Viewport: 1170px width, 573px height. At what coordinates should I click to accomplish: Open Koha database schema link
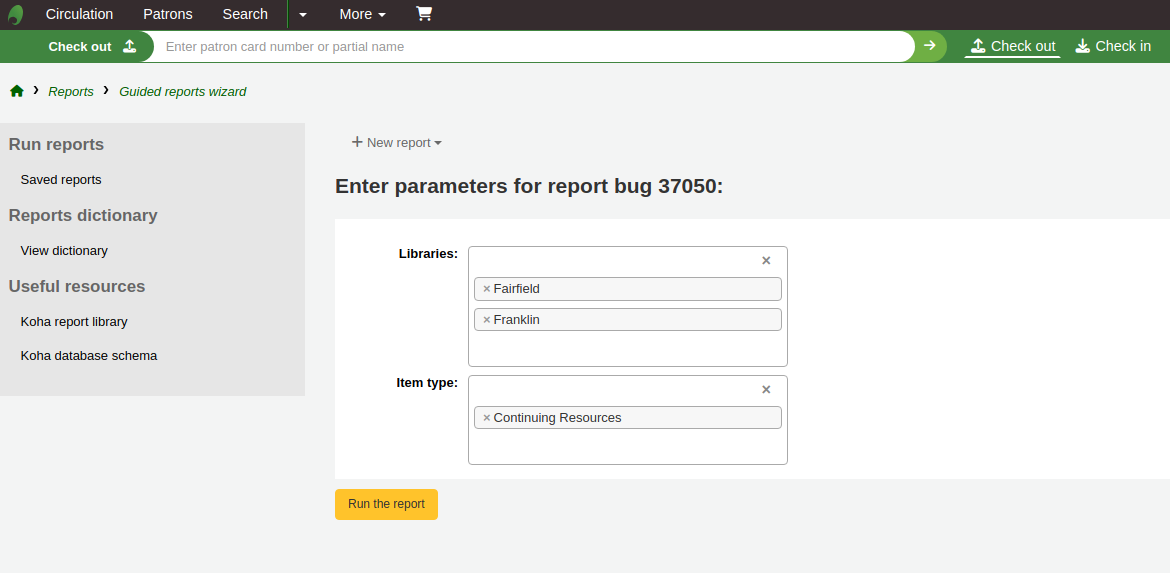pyautogui.click(x=89, y=356)
